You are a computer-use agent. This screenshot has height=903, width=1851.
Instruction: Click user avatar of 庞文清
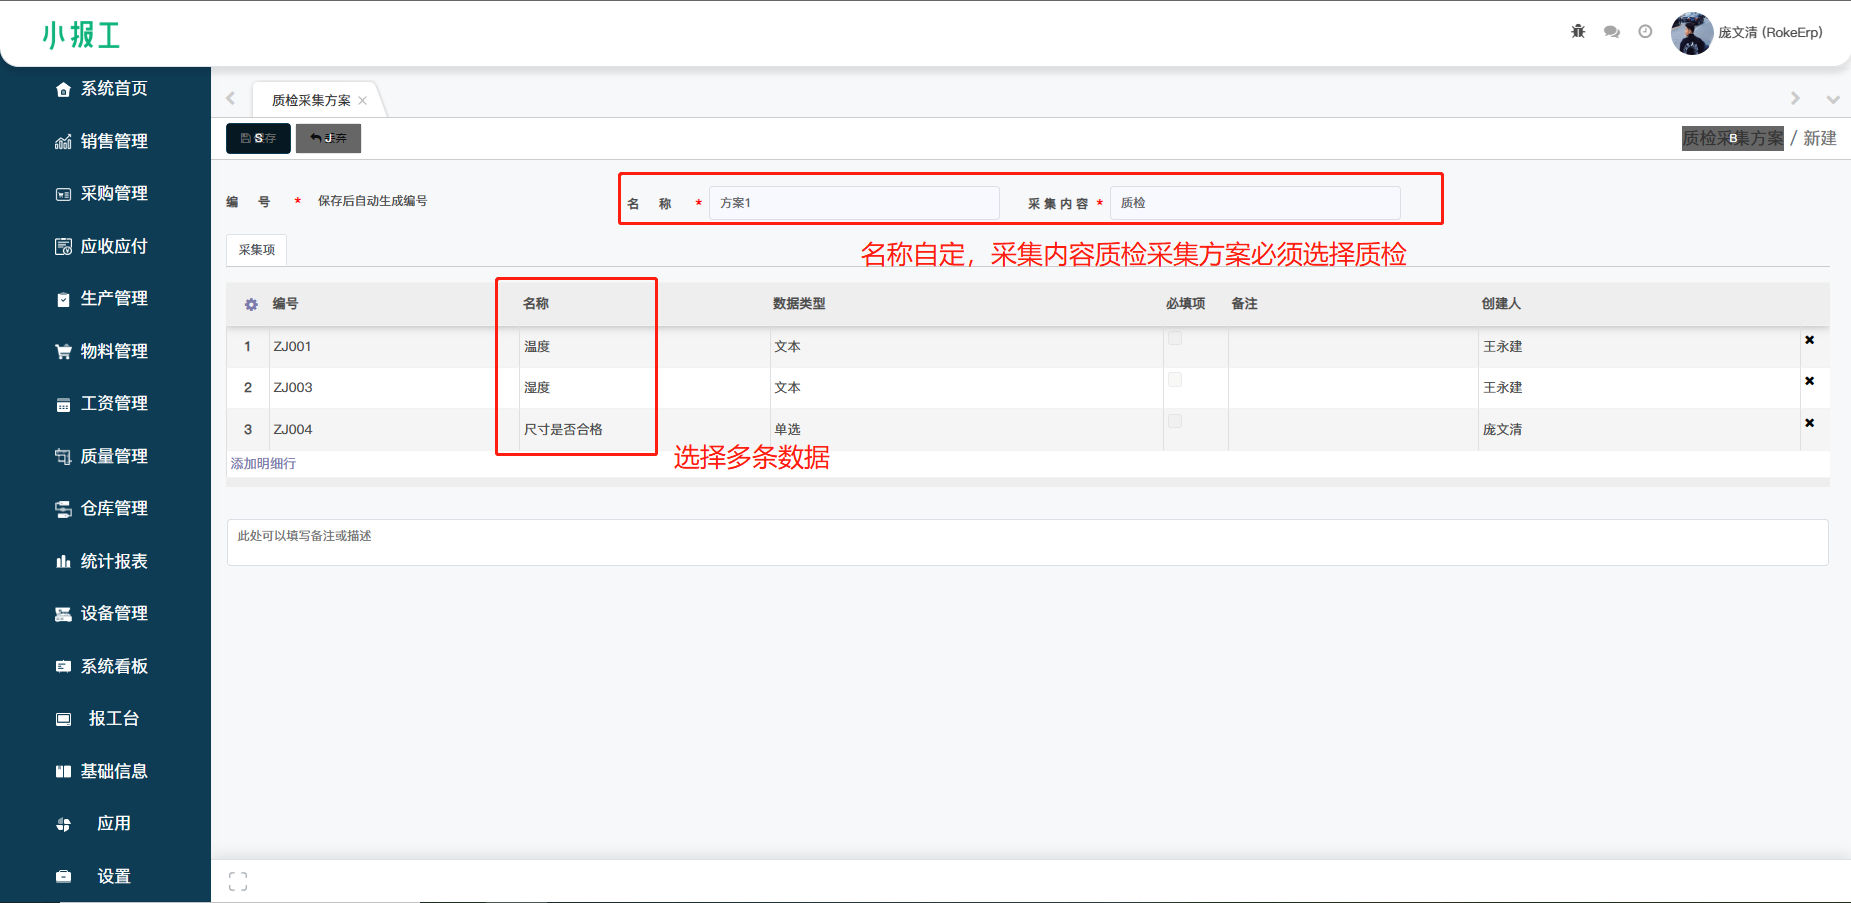pyautogui.click(x=1691, y=33)
